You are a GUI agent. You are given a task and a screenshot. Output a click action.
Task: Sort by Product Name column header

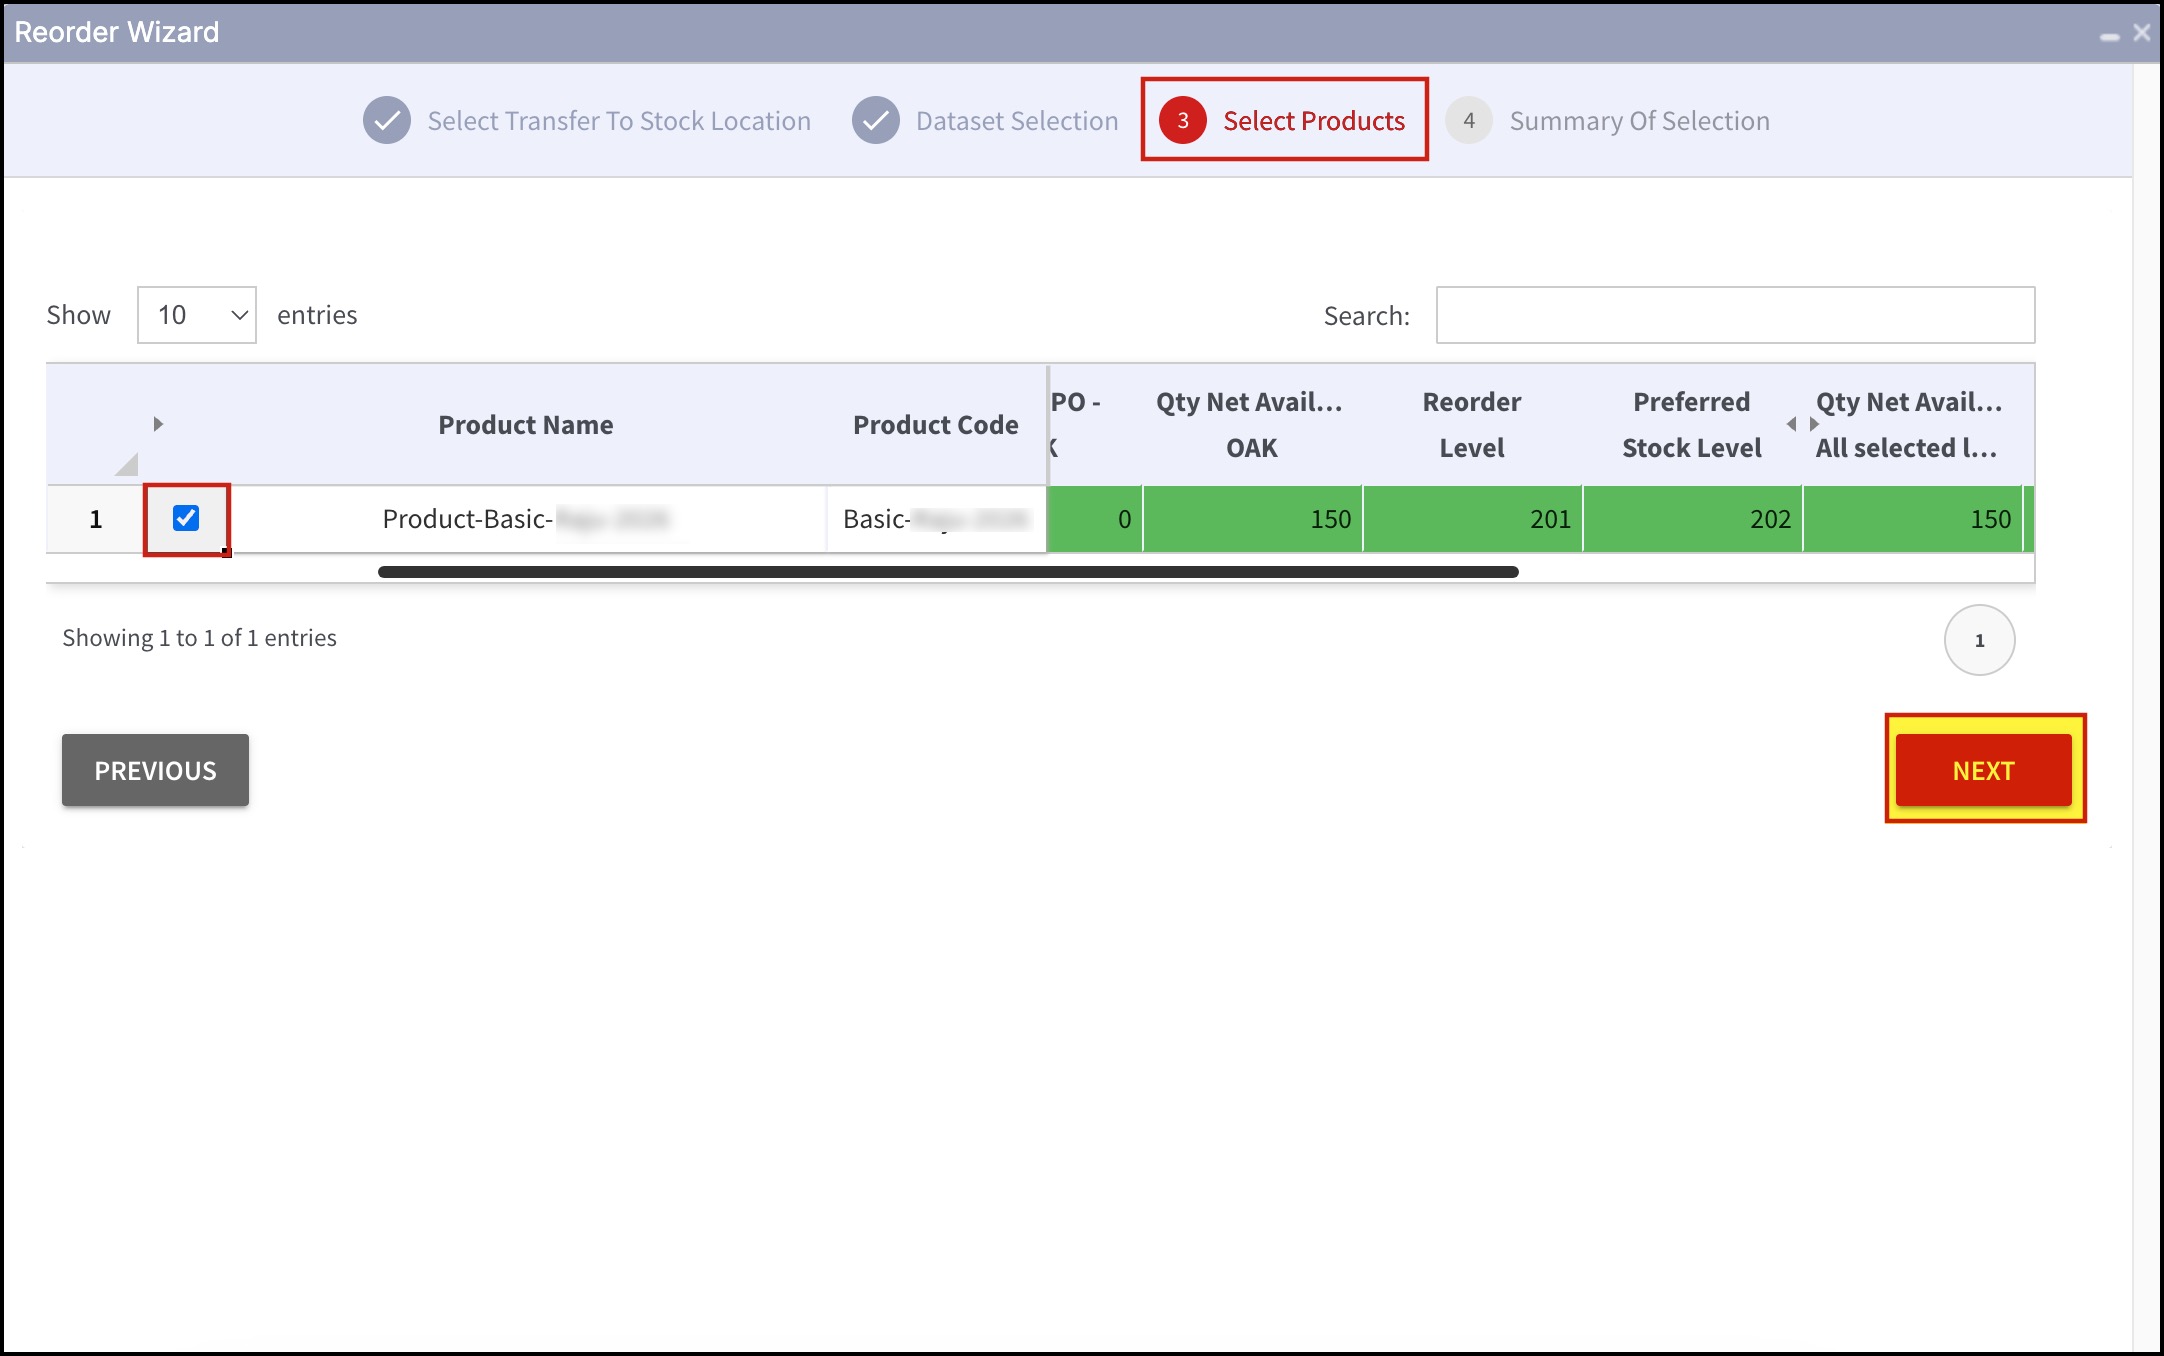(x=525, y=425)
